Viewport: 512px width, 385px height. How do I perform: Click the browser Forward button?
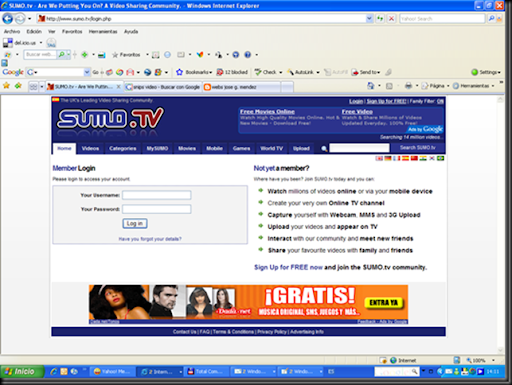pos(20,19)
